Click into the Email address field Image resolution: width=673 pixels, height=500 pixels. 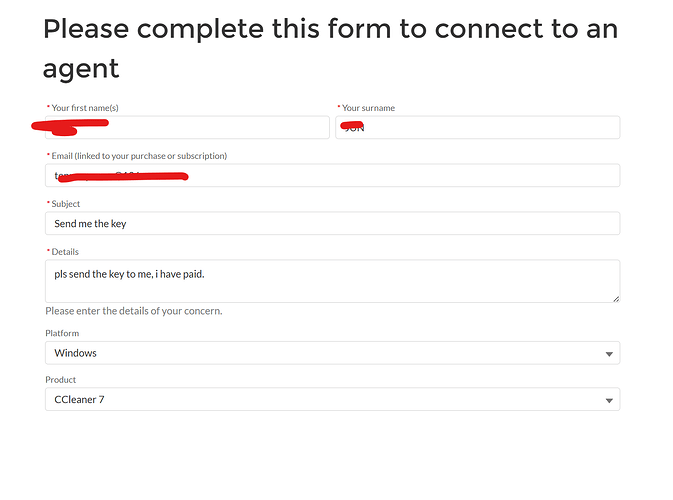click(x=400, y=176)
